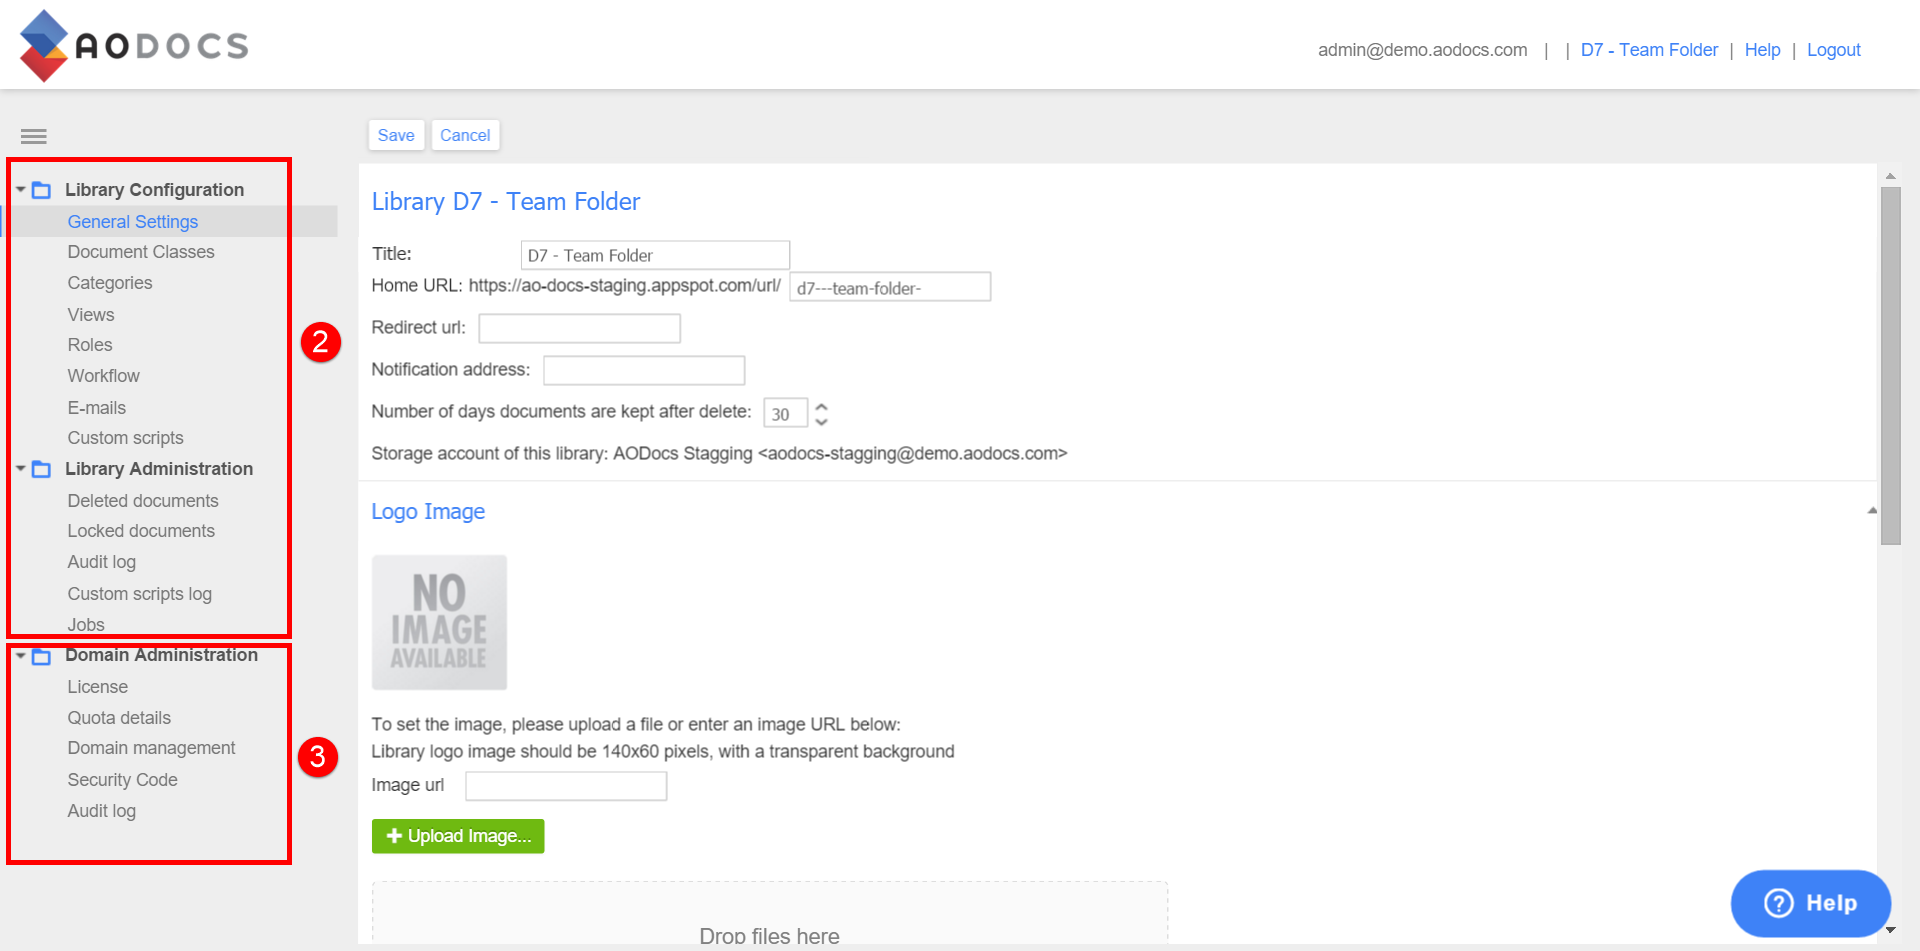Decrease days kept after delete
This screenshot has height=951, width=1920.
(821, 421)
